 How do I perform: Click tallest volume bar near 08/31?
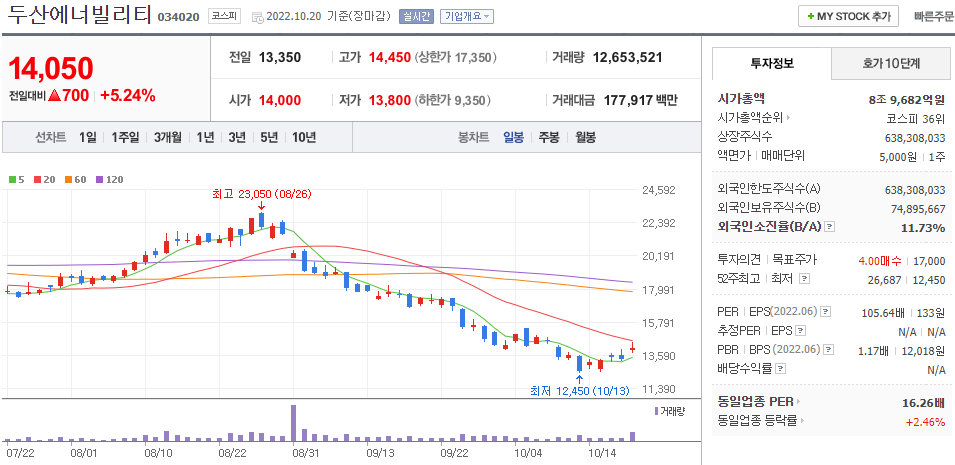point(293,423)
